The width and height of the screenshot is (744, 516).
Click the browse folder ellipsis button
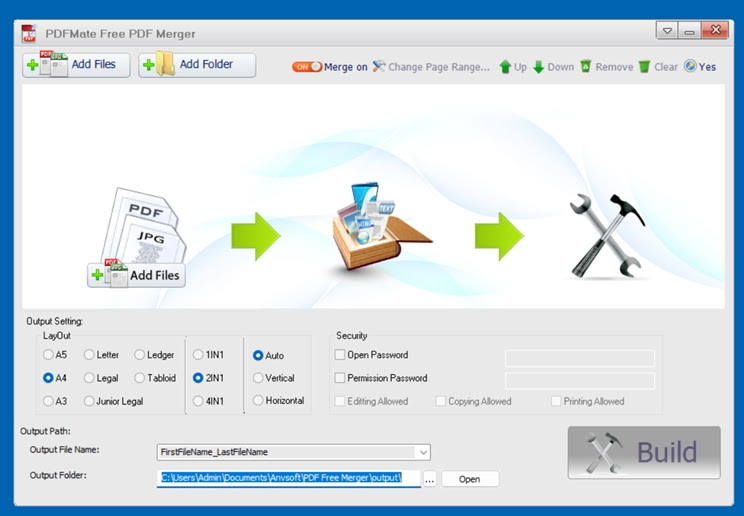(429, 479)
